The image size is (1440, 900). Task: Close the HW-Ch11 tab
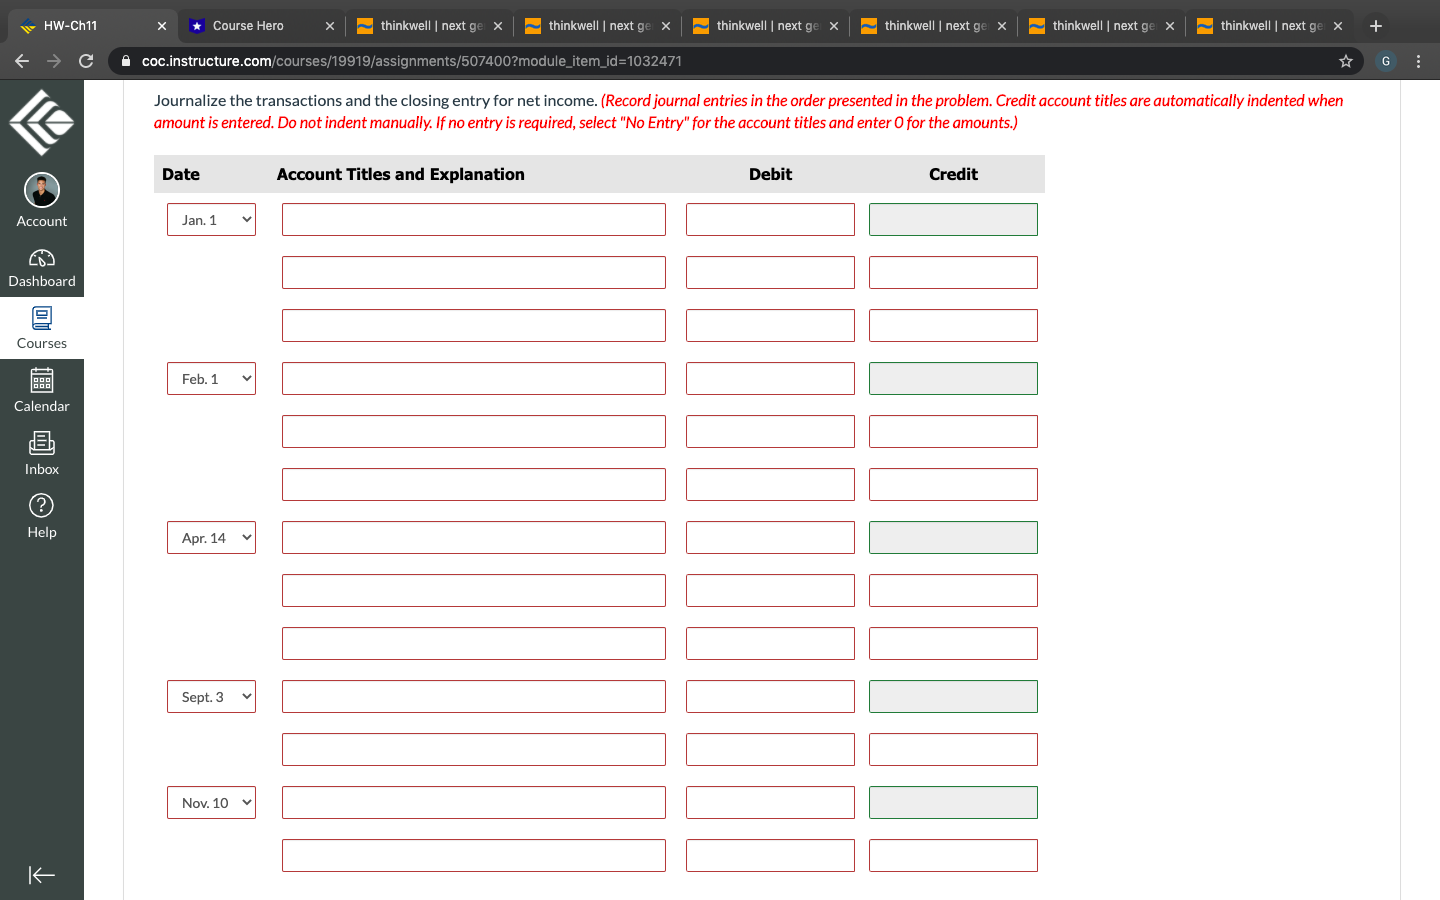click(162, 26)
